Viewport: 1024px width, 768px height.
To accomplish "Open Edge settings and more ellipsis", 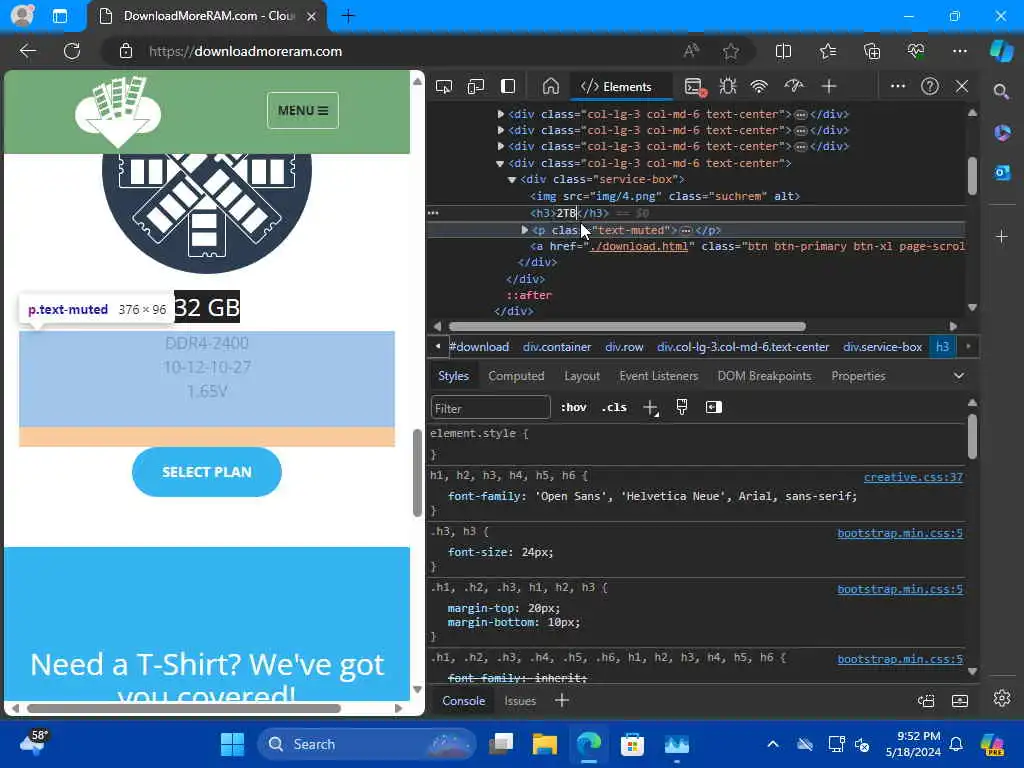I will pos(960,51).
